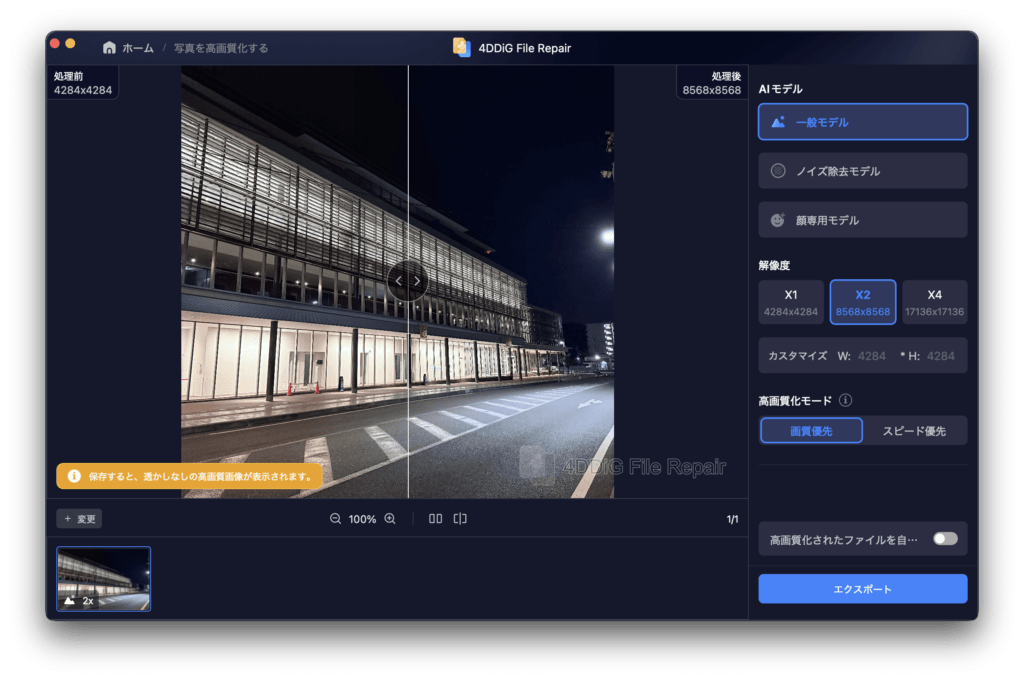Choose X2 8568x8568 resolution
The height and width of the screenshot is (681, 1024).
[863, 302]
